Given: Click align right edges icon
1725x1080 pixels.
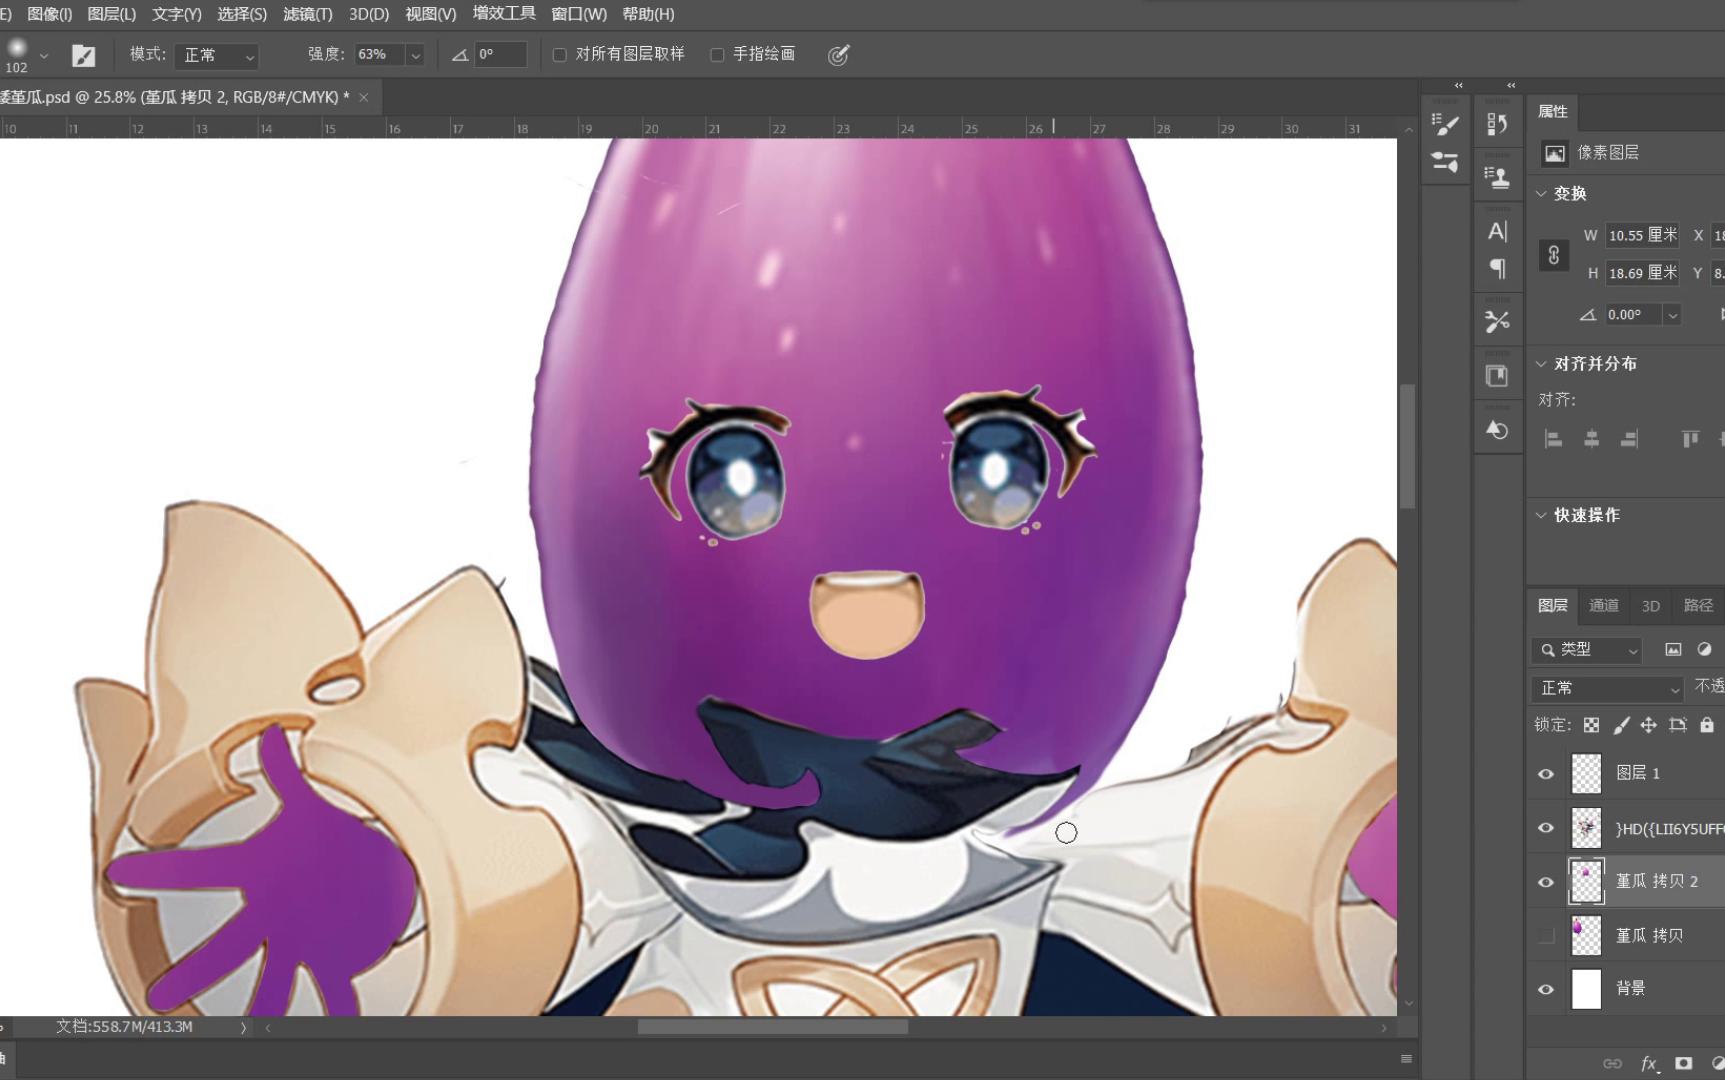Looking at the screenshot, I should (1630, 439).
